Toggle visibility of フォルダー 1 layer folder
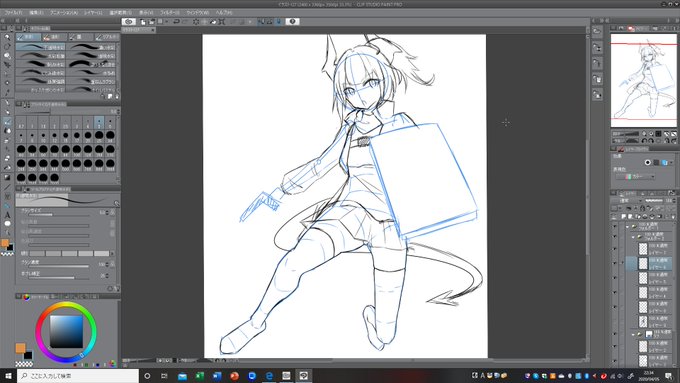 615,226
